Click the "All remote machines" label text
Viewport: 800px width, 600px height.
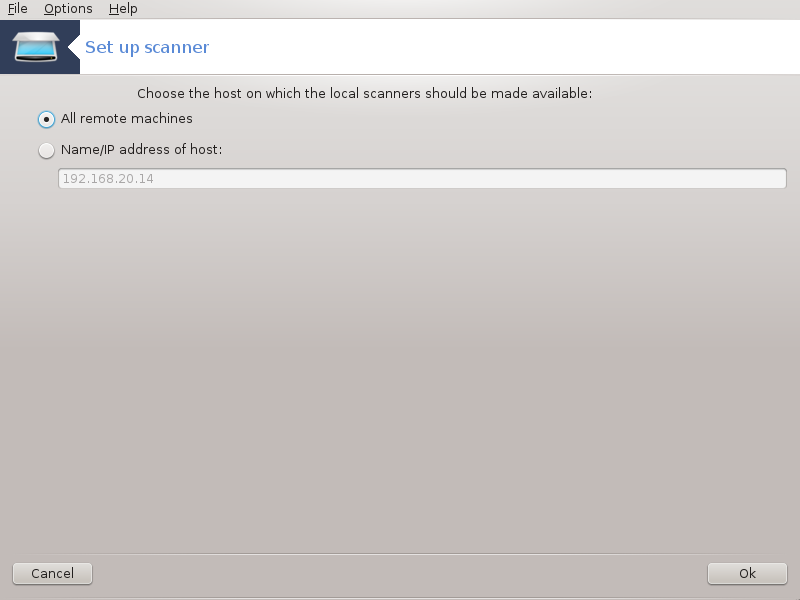click(127, 118)
